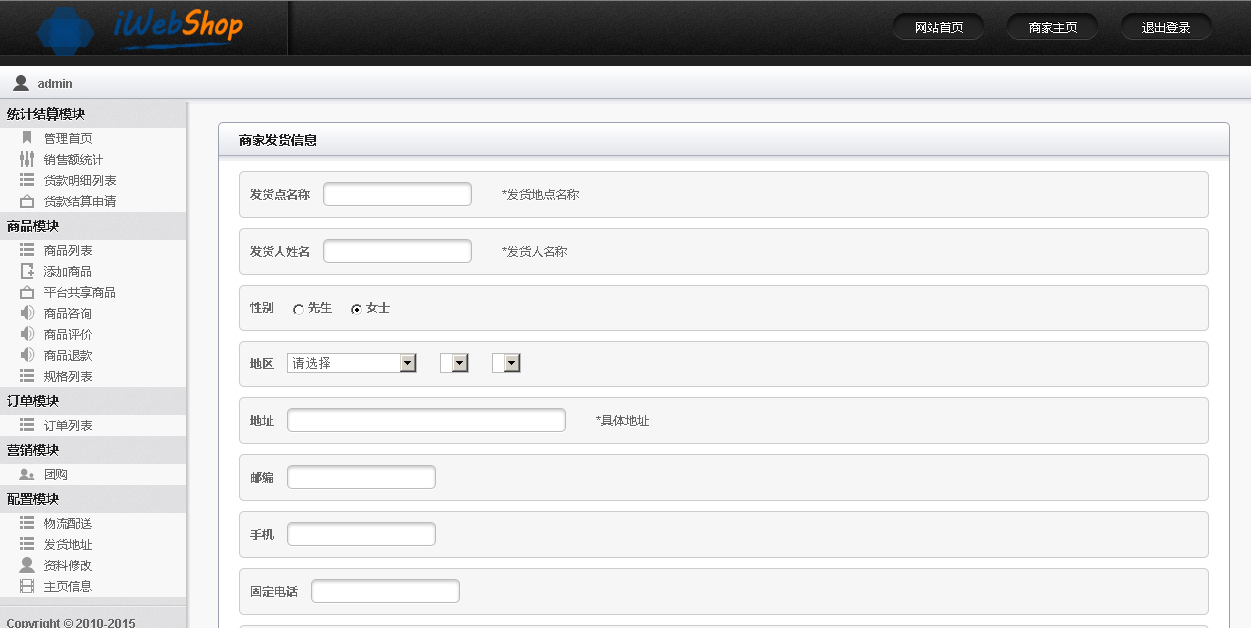Viewport: 1251px width, 628px height.
Task: Focus the 地址 input field
Action: point(426,420)
